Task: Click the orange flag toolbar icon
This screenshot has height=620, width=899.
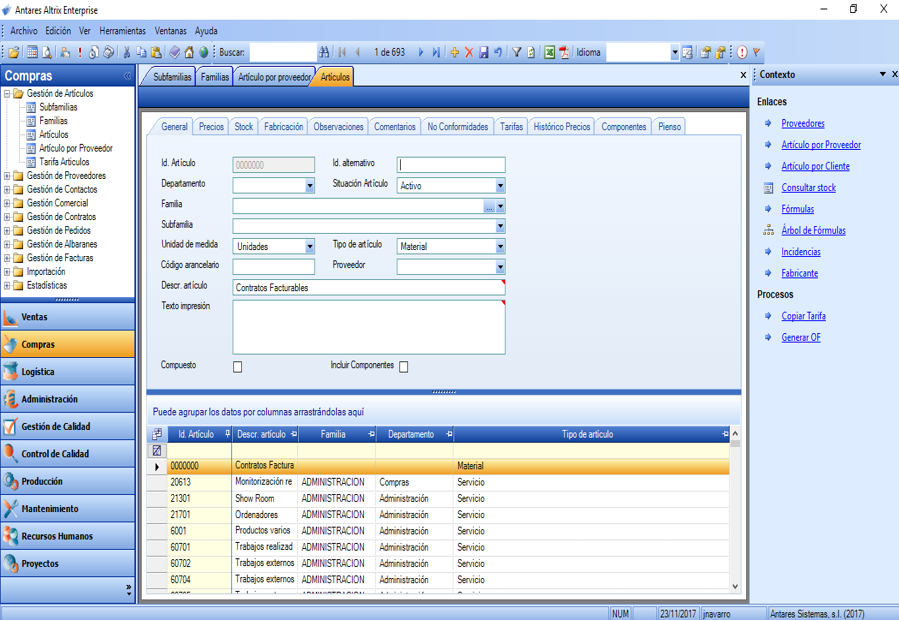Action: pos(757,52)
